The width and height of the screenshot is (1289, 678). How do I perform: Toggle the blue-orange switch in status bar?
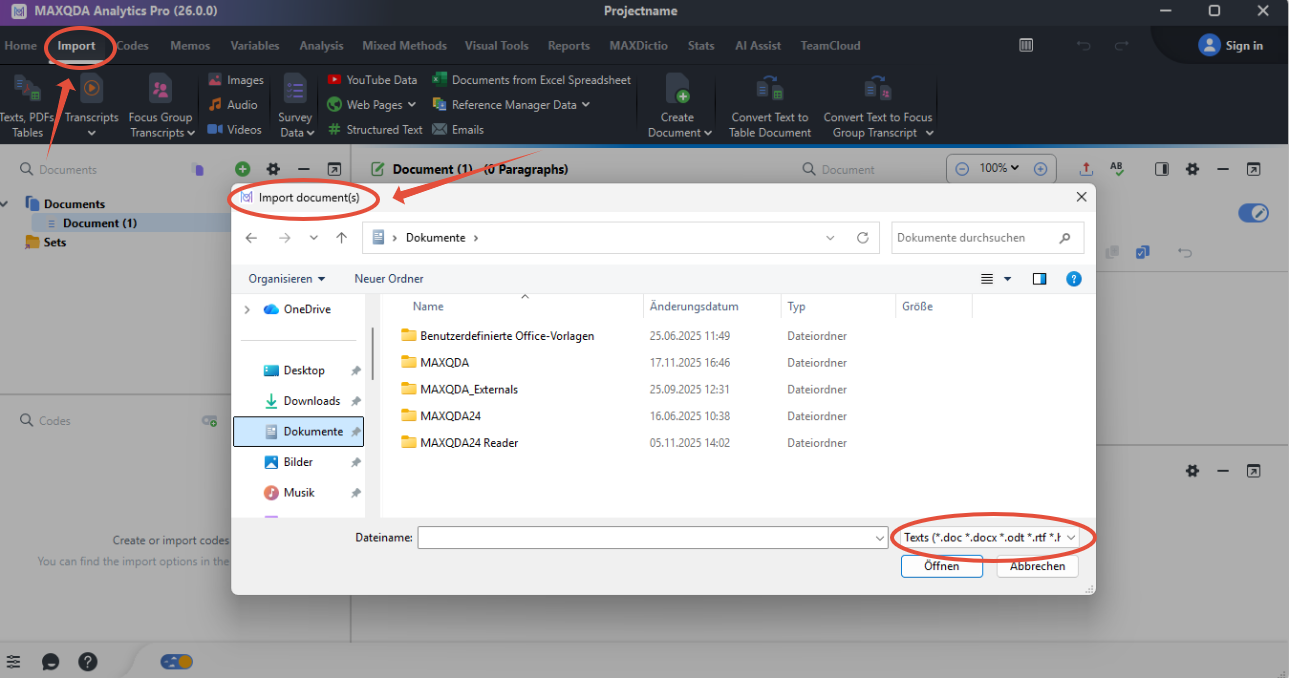click(x=177, y=662)
